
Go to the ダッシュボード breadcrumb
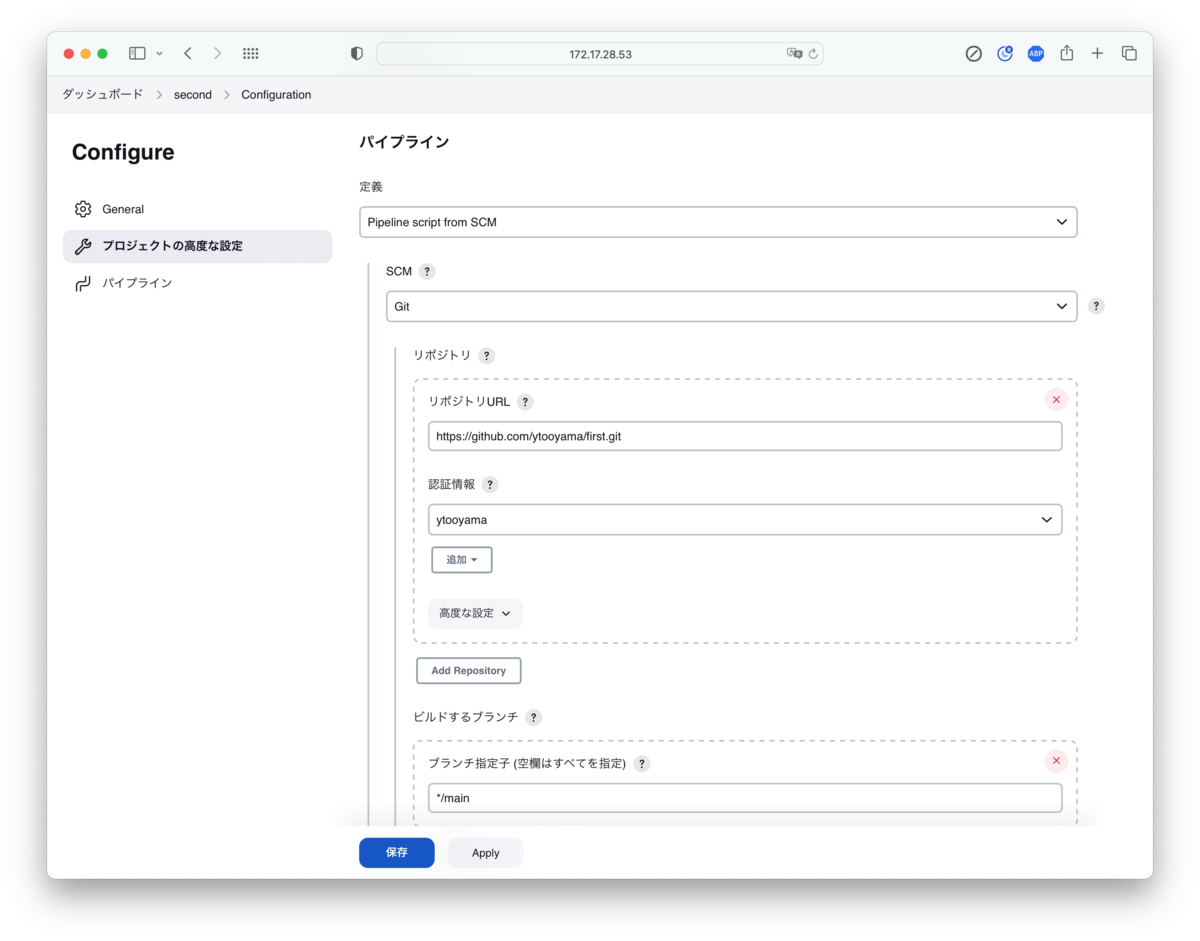tap(103, 95)
